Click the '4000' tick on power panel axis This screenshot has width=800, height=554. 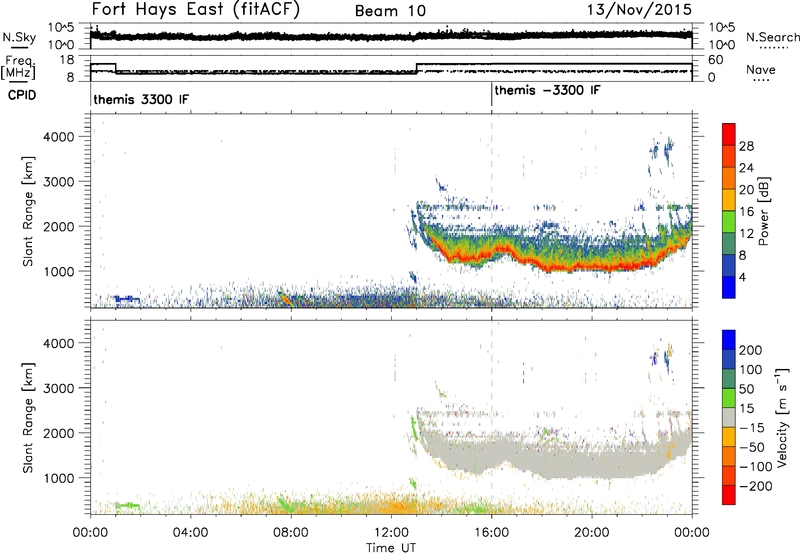coord(59,137)
